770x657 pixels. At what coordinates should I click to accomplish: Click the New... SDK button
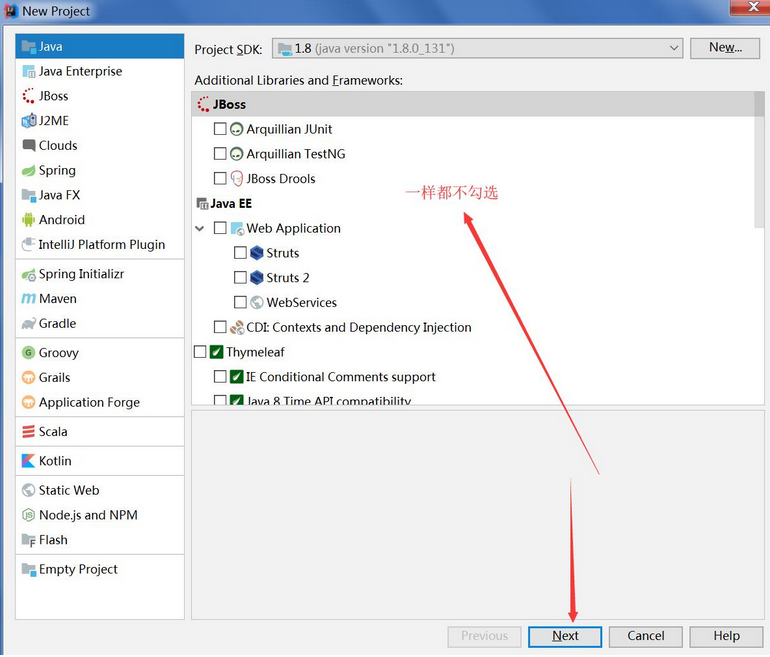point(725,48)
